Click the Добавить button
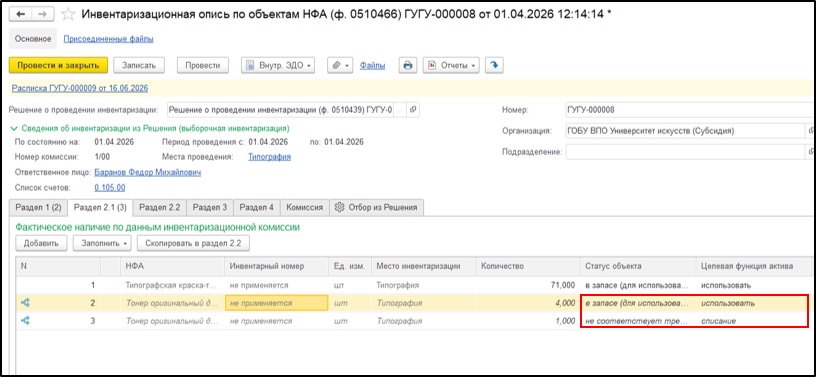 (x=41, y=243)
